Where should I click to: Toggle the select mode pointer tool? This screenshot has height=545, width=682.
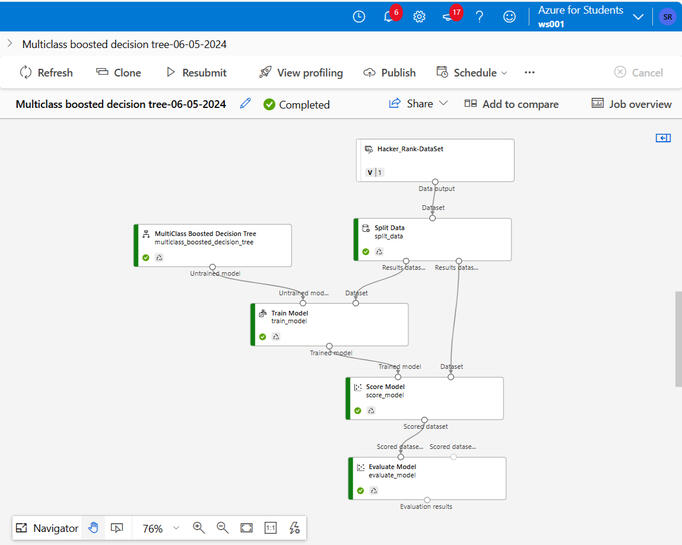[117, 528]
